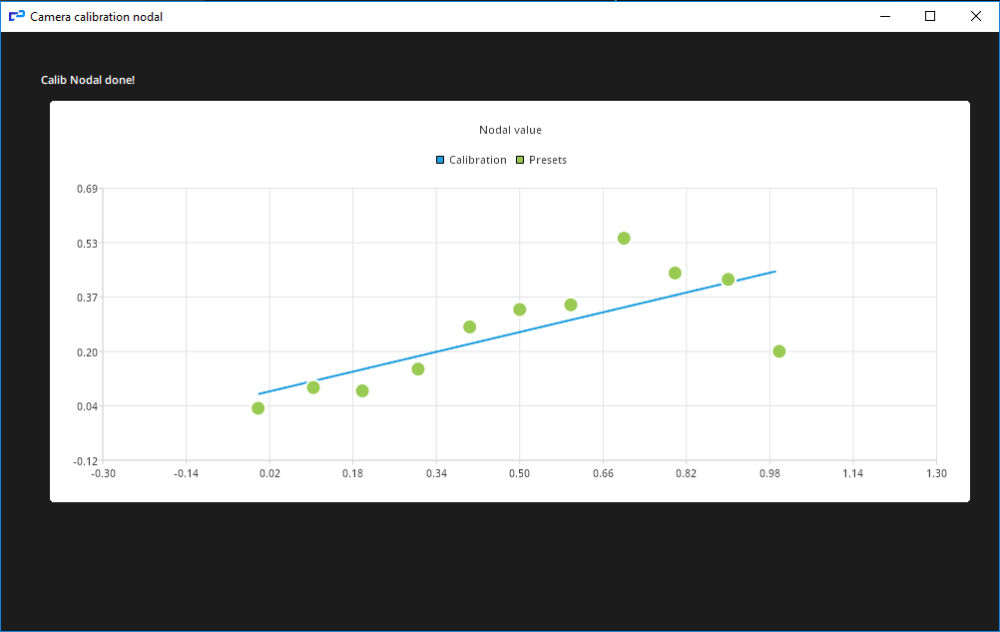Click the 0.04 y-axis label

(87, 406)
